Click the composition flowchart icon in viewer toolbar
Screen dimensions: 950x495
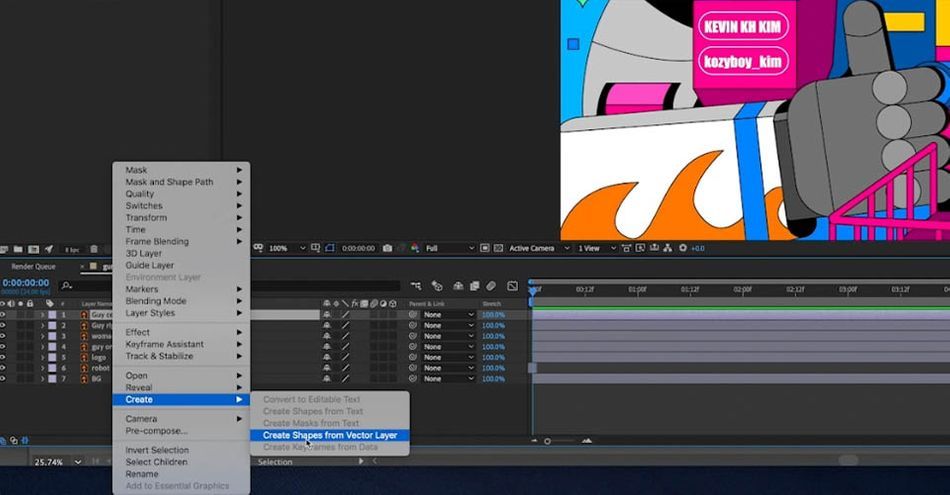coord(668,248)
